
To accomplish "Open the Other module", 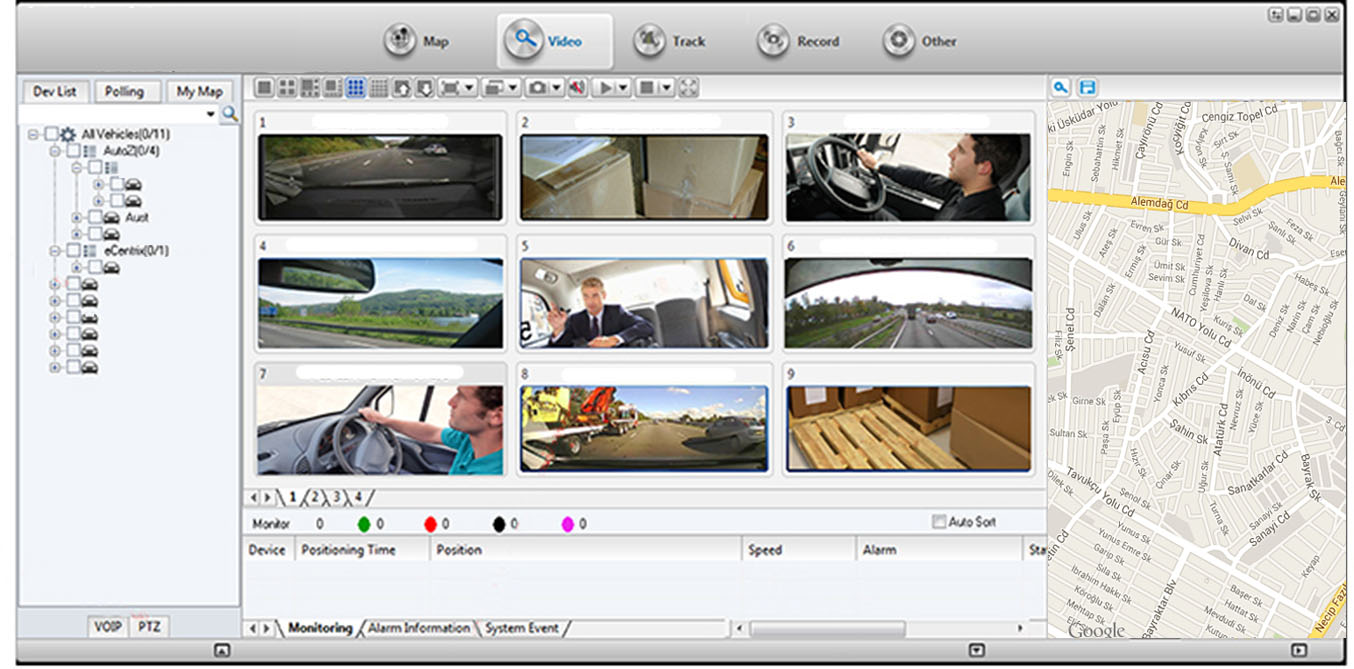I will pyautogui.click(x=920, y=41).
